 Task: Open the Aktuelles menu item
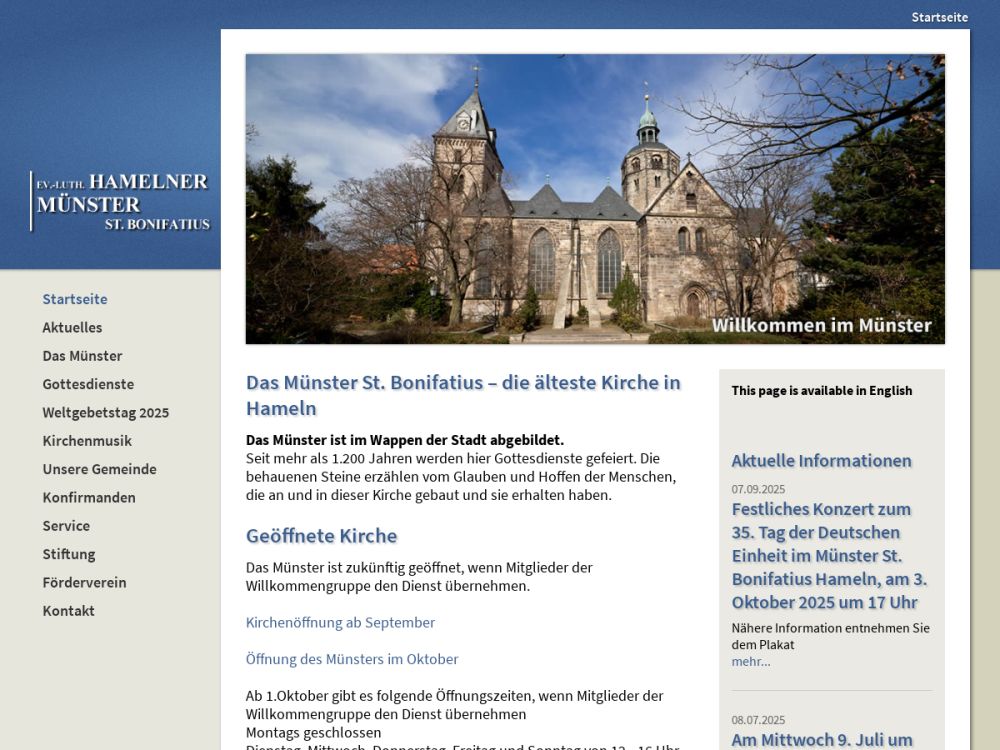(72, 327)
